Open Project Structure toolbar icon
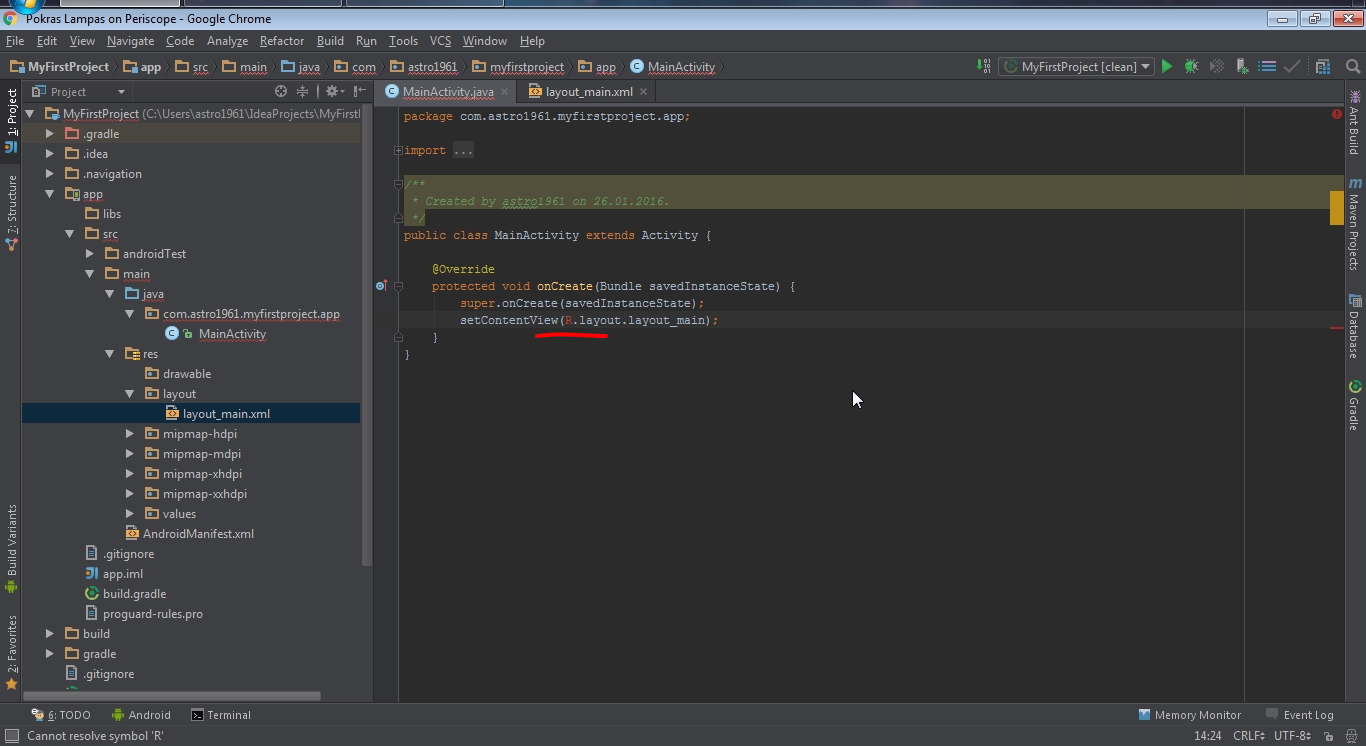 pyautogui.click(x=1323, y=67)
